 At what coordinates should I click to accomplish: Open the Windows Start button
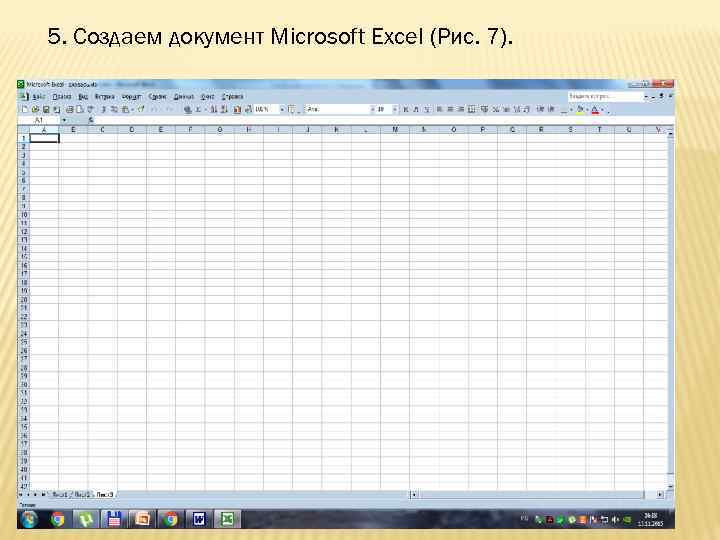point(29,519)
